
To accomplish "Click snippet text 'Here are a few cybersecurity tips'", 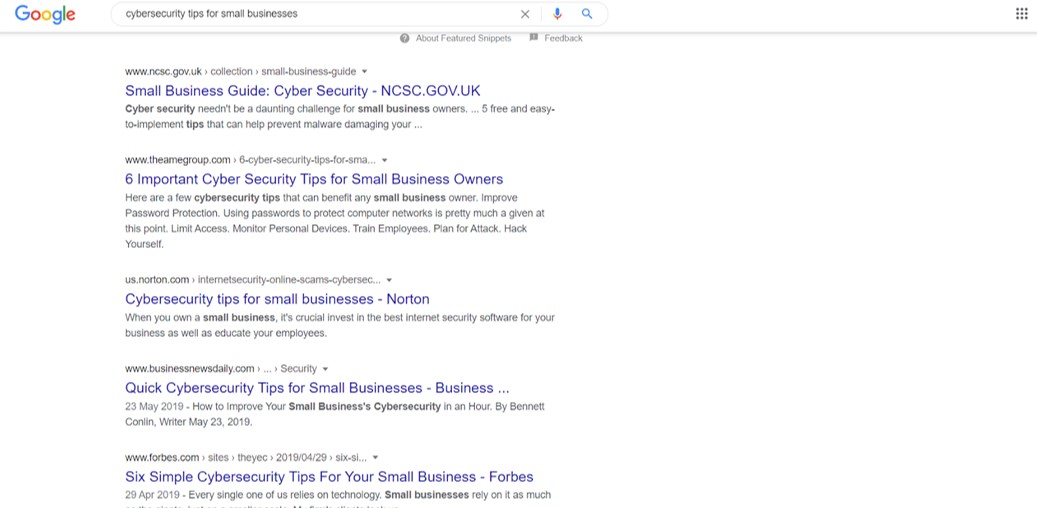I will point(204,198).
